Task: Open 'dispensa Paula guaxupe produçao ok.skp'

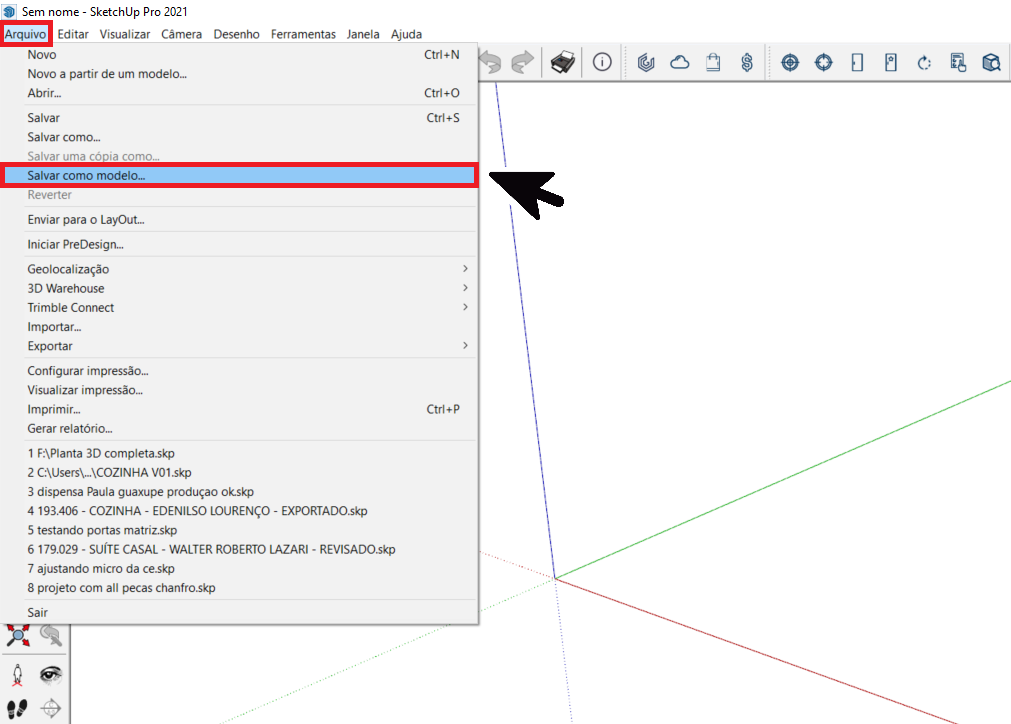Action: pyautogui.click(x=239, y=492)
